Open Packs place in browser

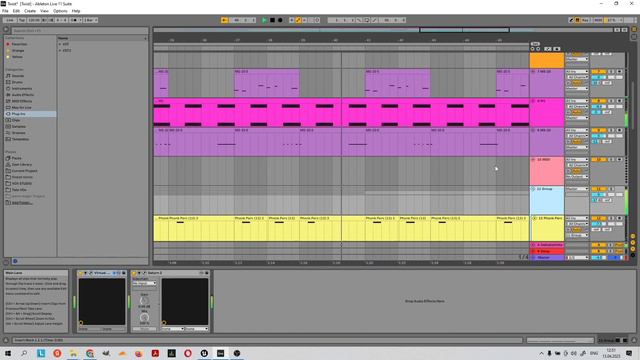pyautogui.click(x=16, y=158)
